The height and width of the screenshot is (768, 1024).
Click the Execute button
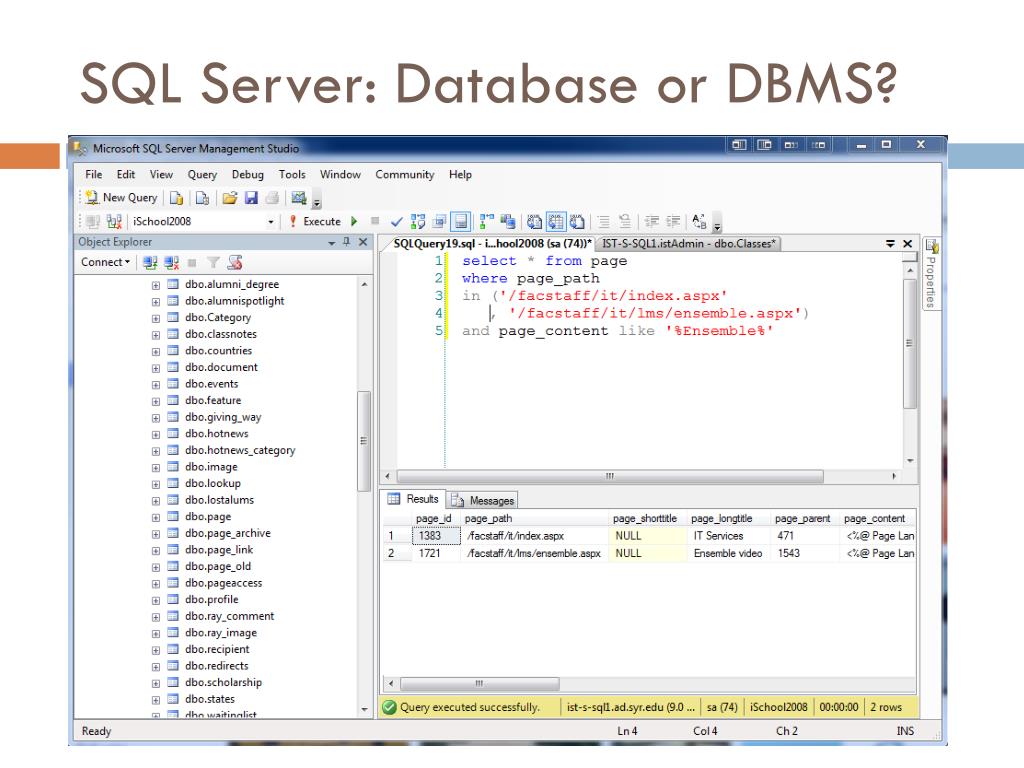point(315,221)
